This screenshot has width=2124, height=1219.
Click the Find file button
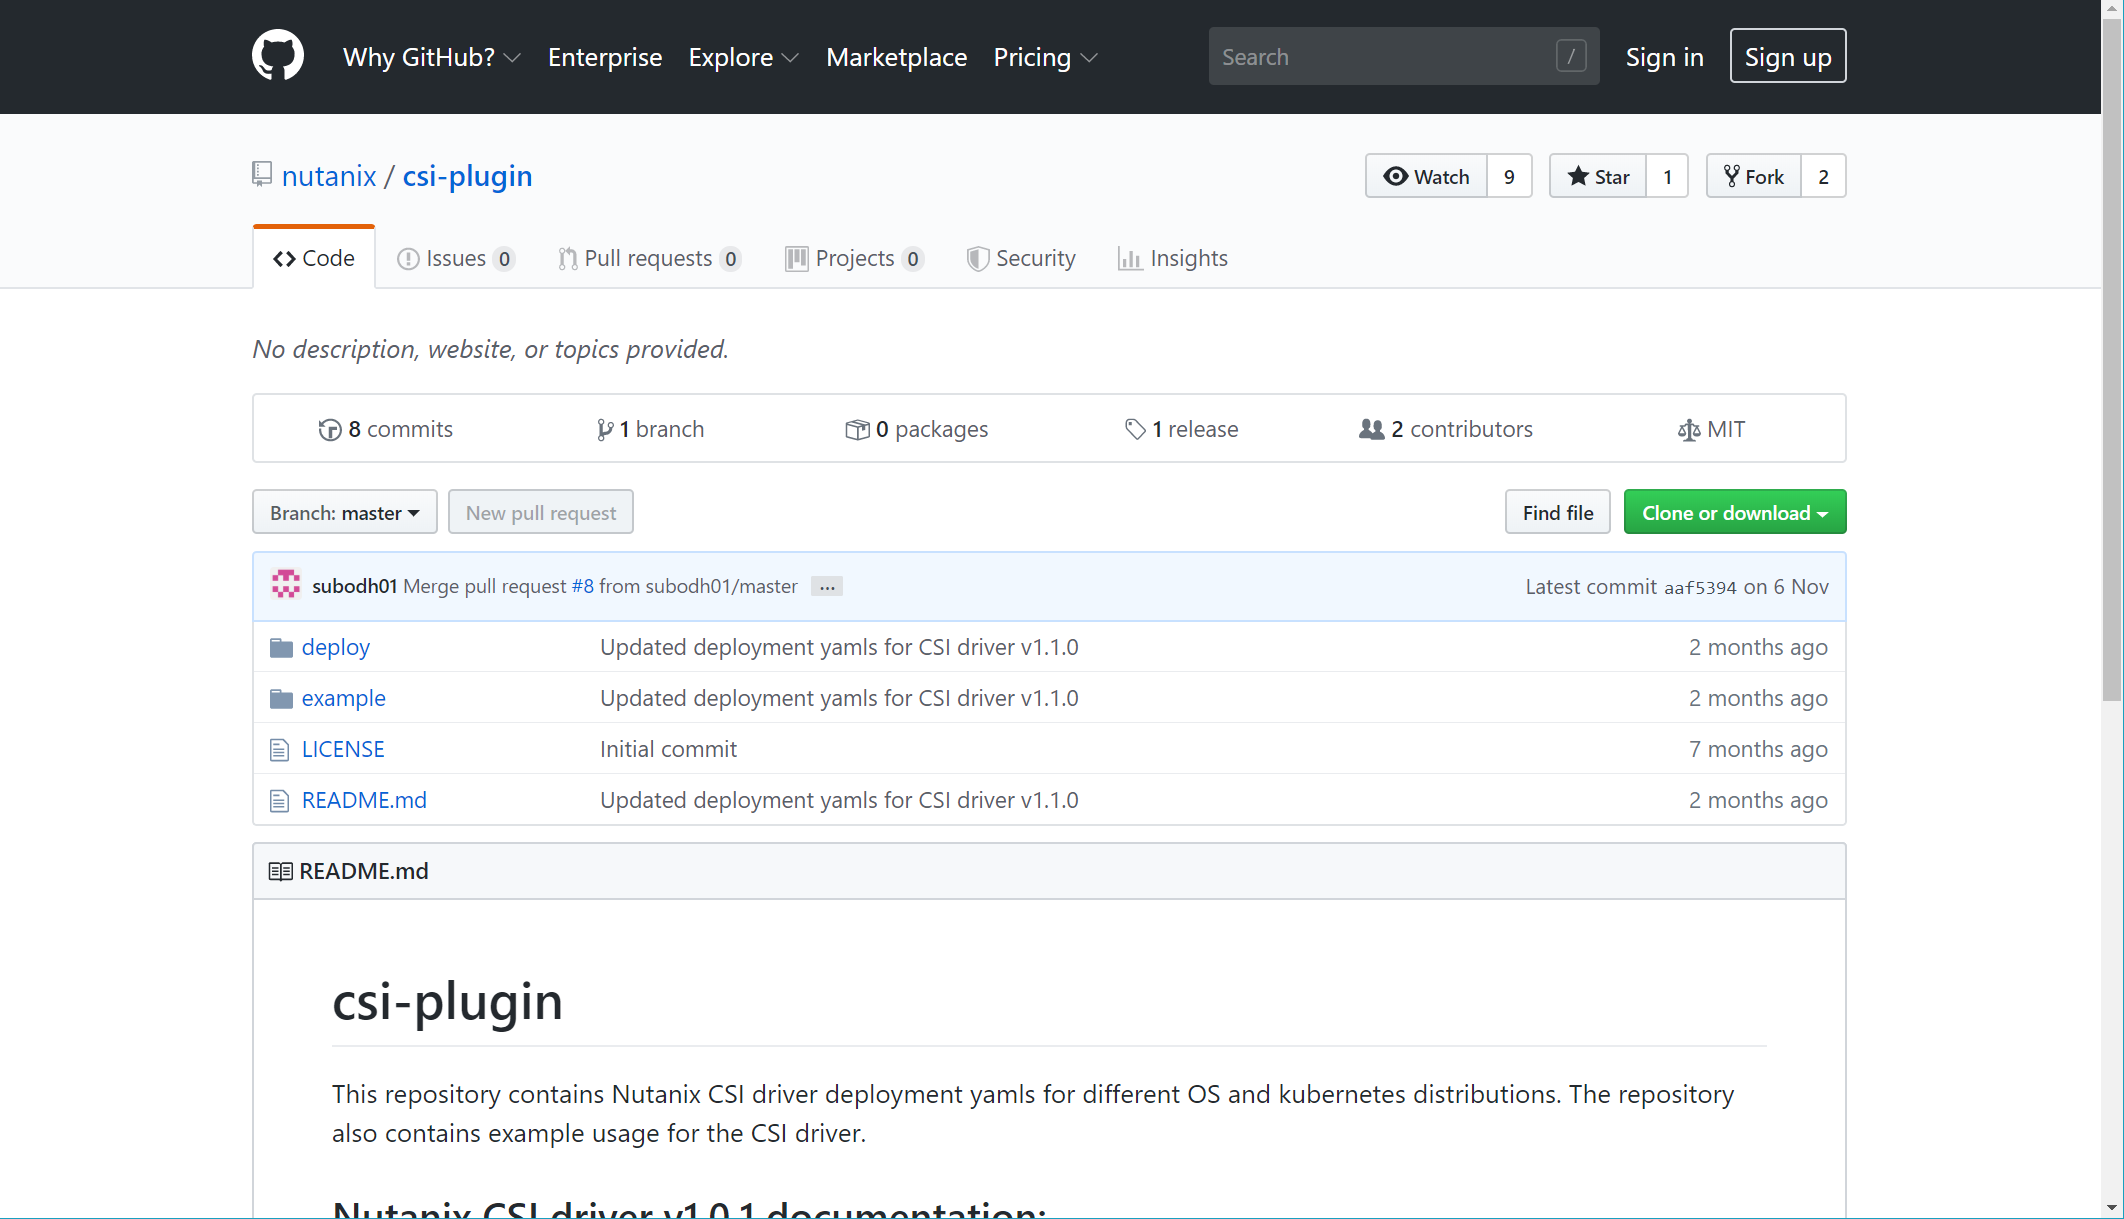(1558, 512)
